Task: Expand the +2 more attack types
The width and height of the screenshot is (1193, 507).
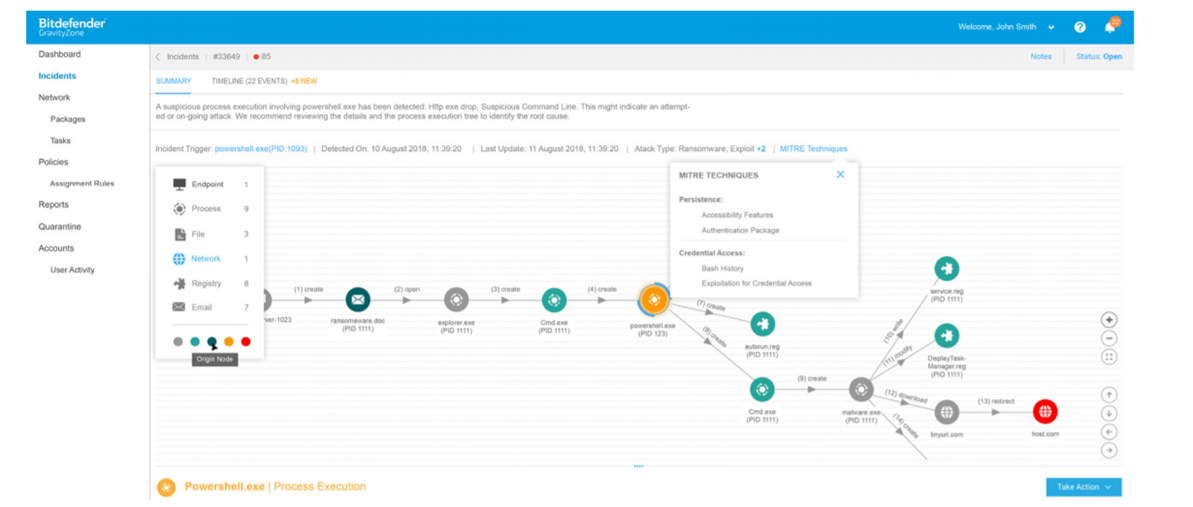Action: pyautogui.click(x=761, y=149)
